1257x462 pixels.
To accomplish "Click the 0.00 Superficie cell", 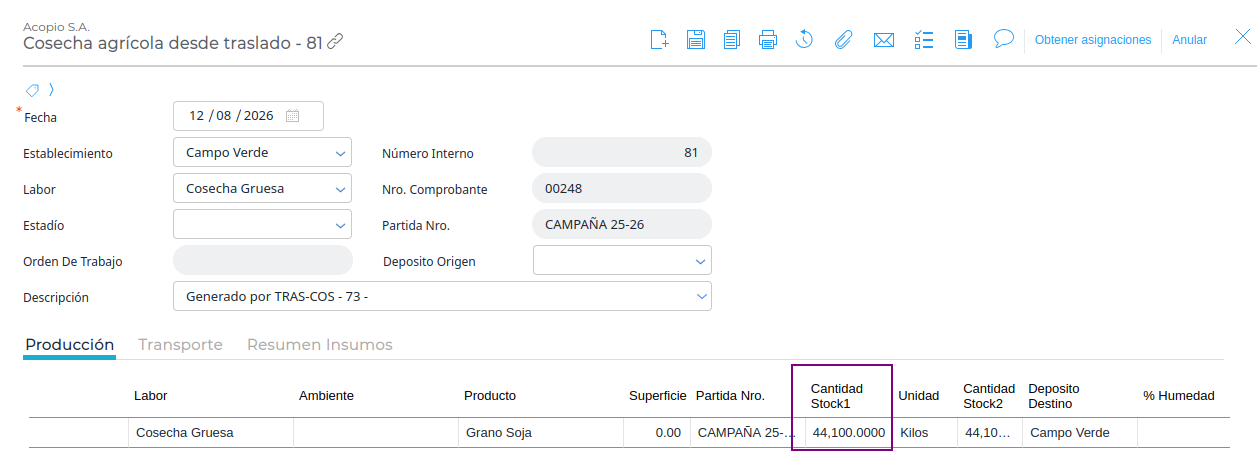I will pos(657,433).
